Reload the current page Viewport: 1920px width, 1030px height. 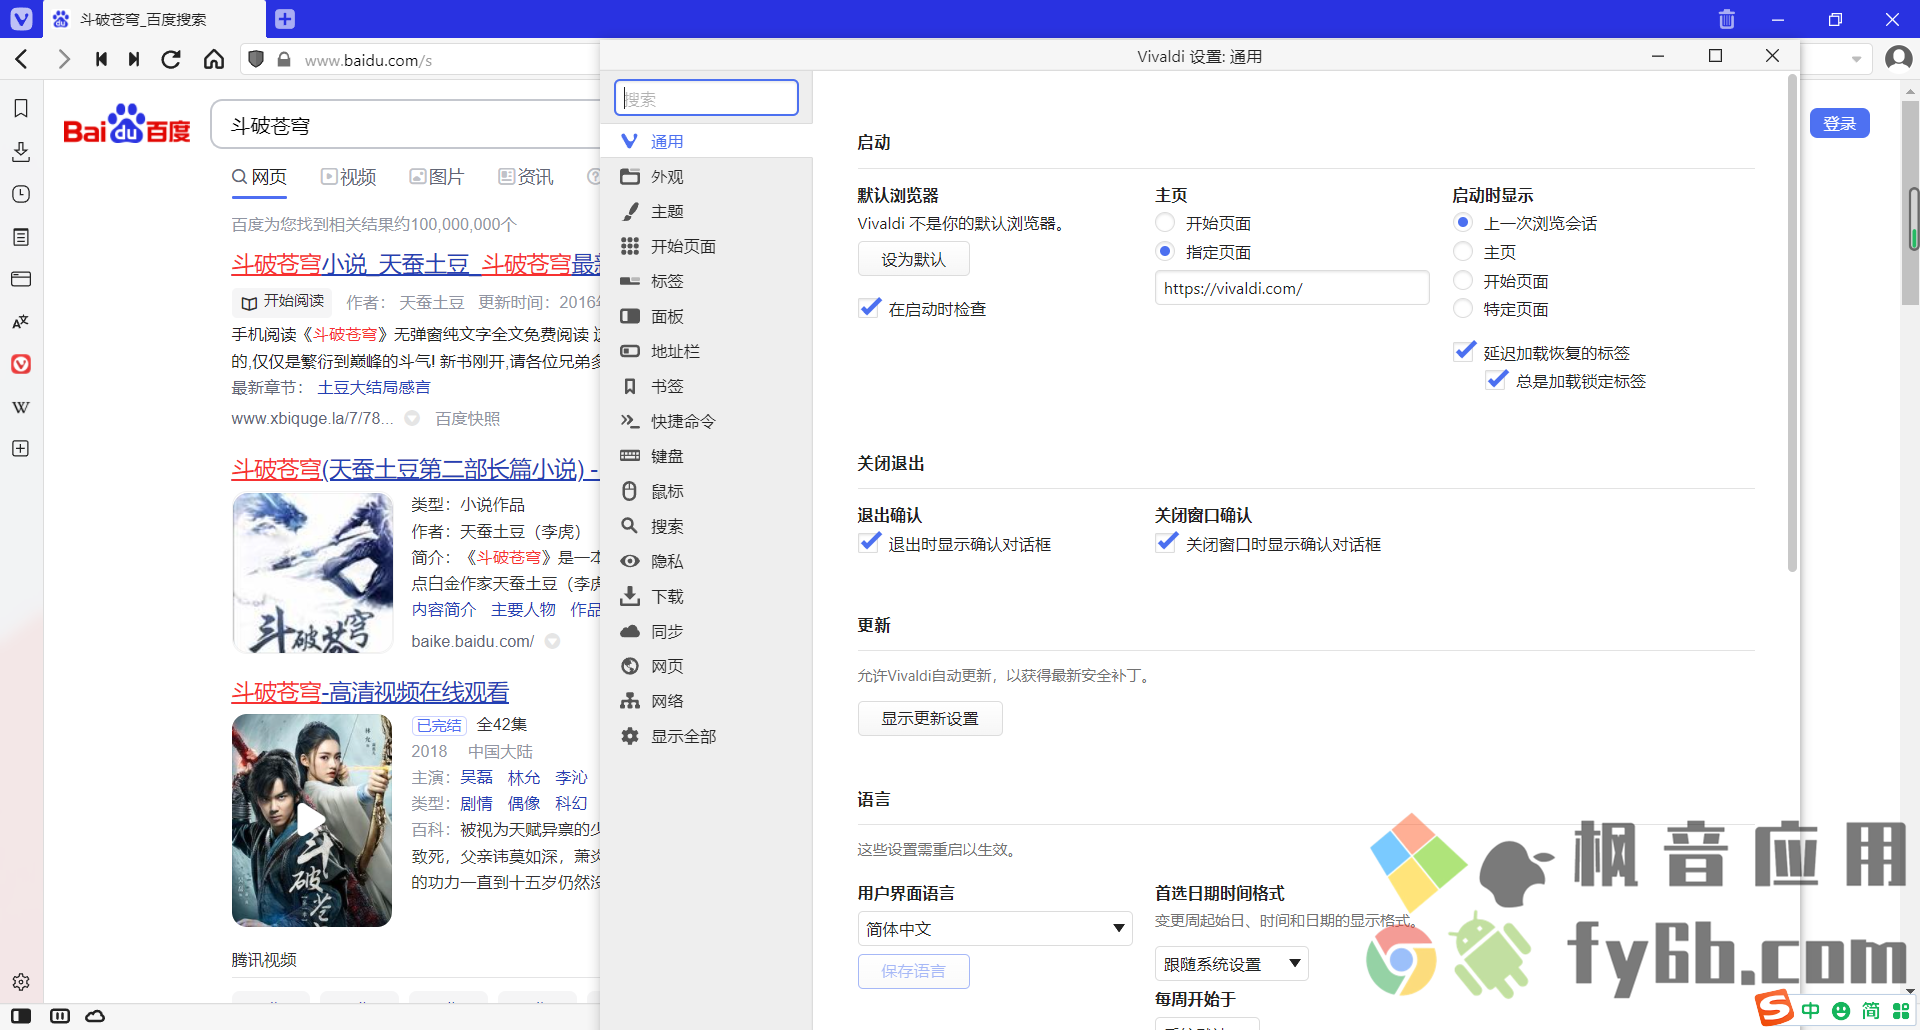(x=172, y=60)
